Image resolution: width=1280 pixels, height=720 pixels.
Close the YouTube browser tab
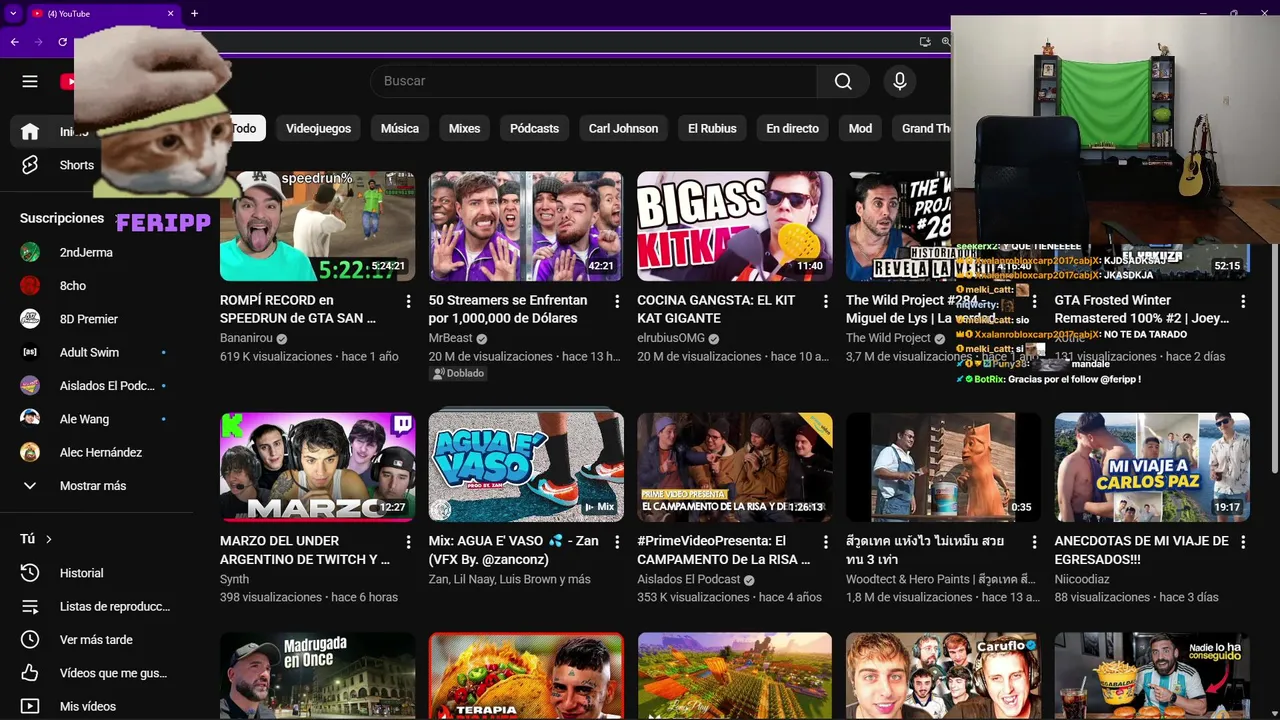pyautogui.click(x=170, y=13)
